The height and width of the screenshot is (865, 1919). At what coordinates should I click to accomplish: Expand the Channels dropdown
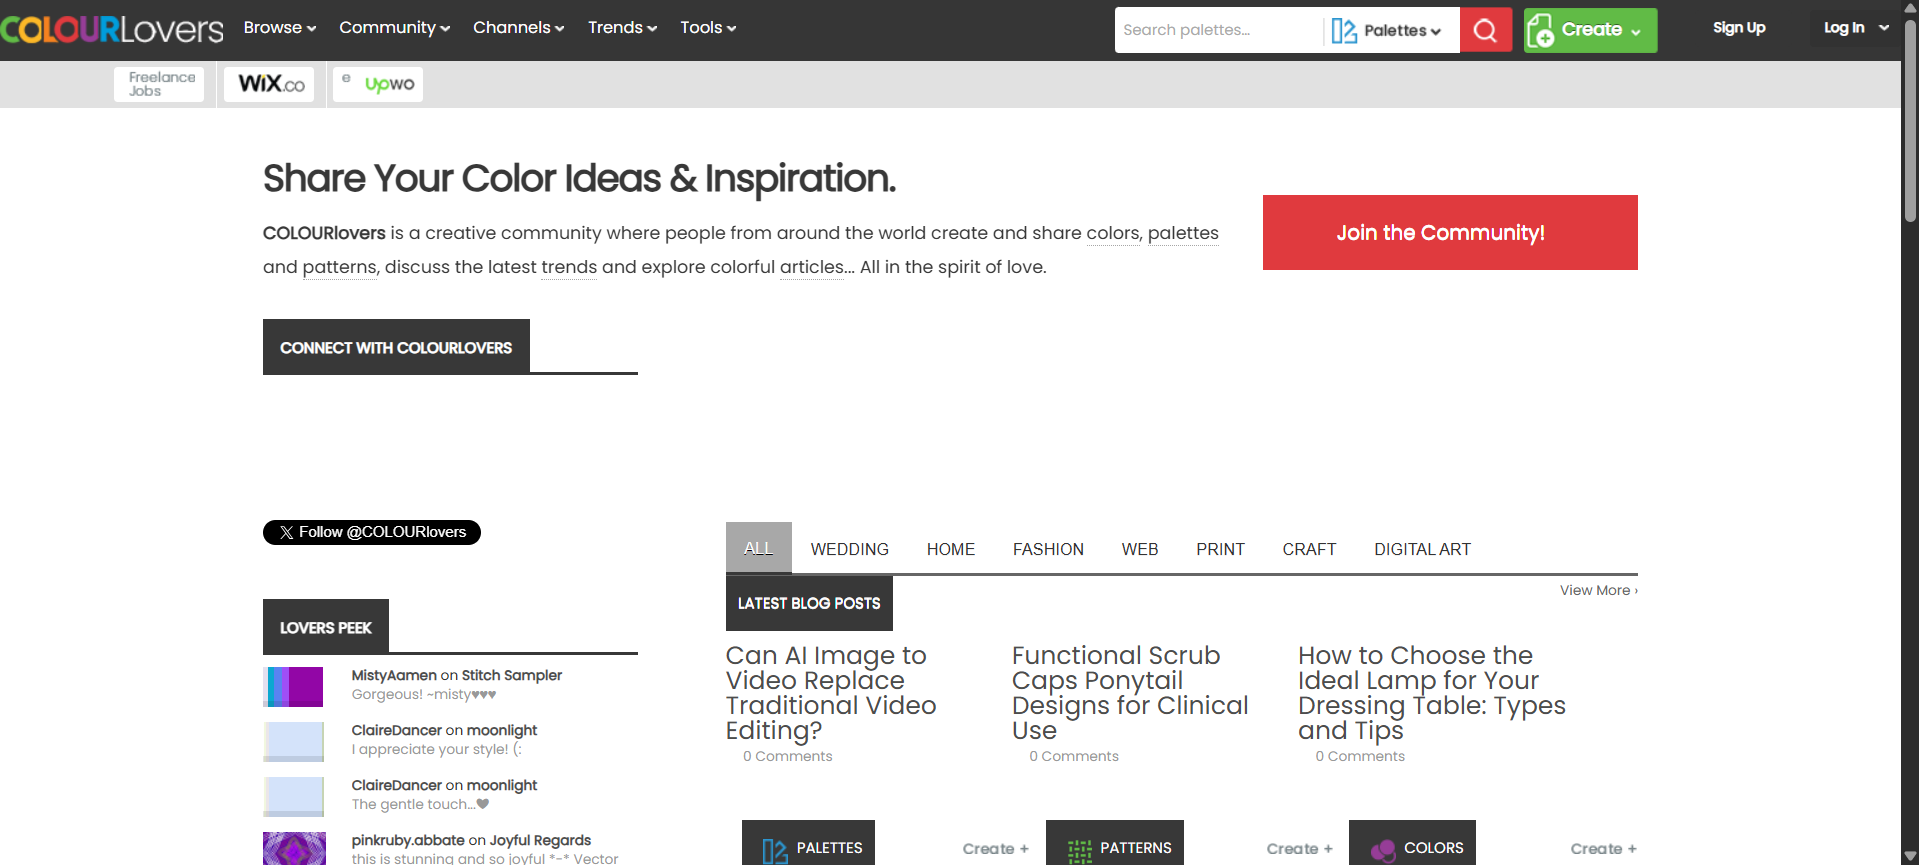[519, 28]
